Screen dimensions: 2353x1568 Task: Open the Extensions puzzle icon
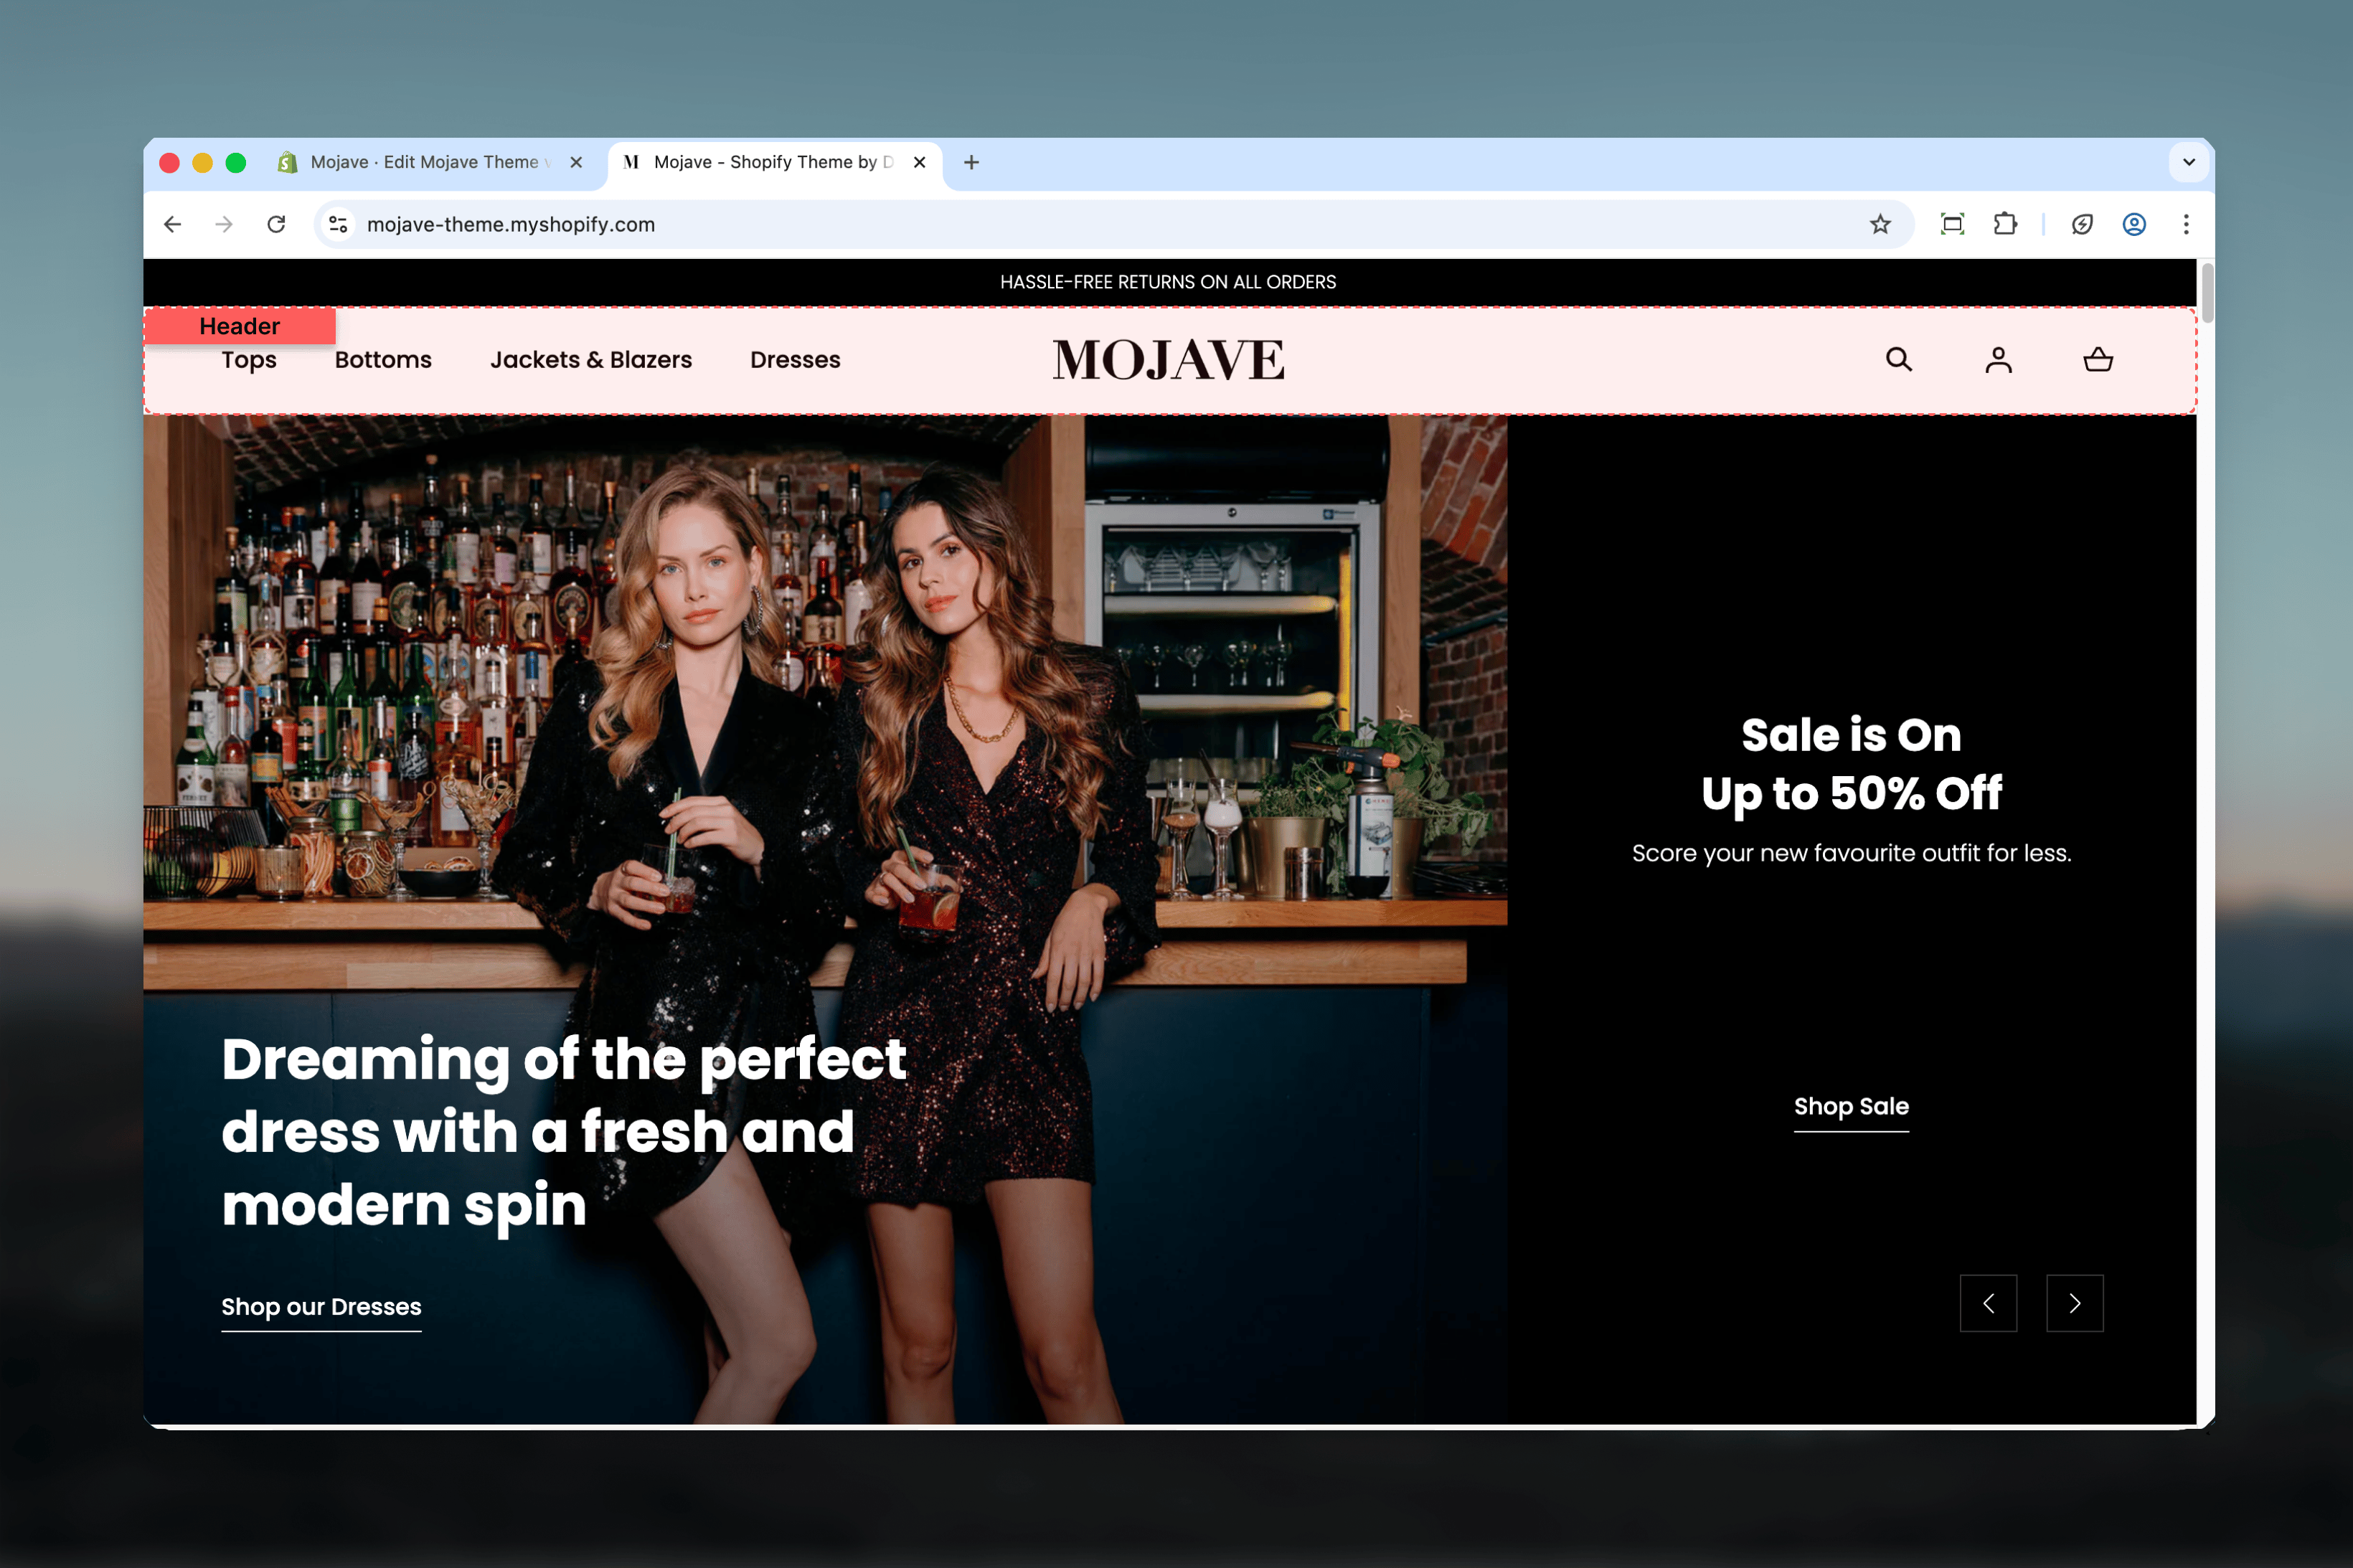[2005, 224]
